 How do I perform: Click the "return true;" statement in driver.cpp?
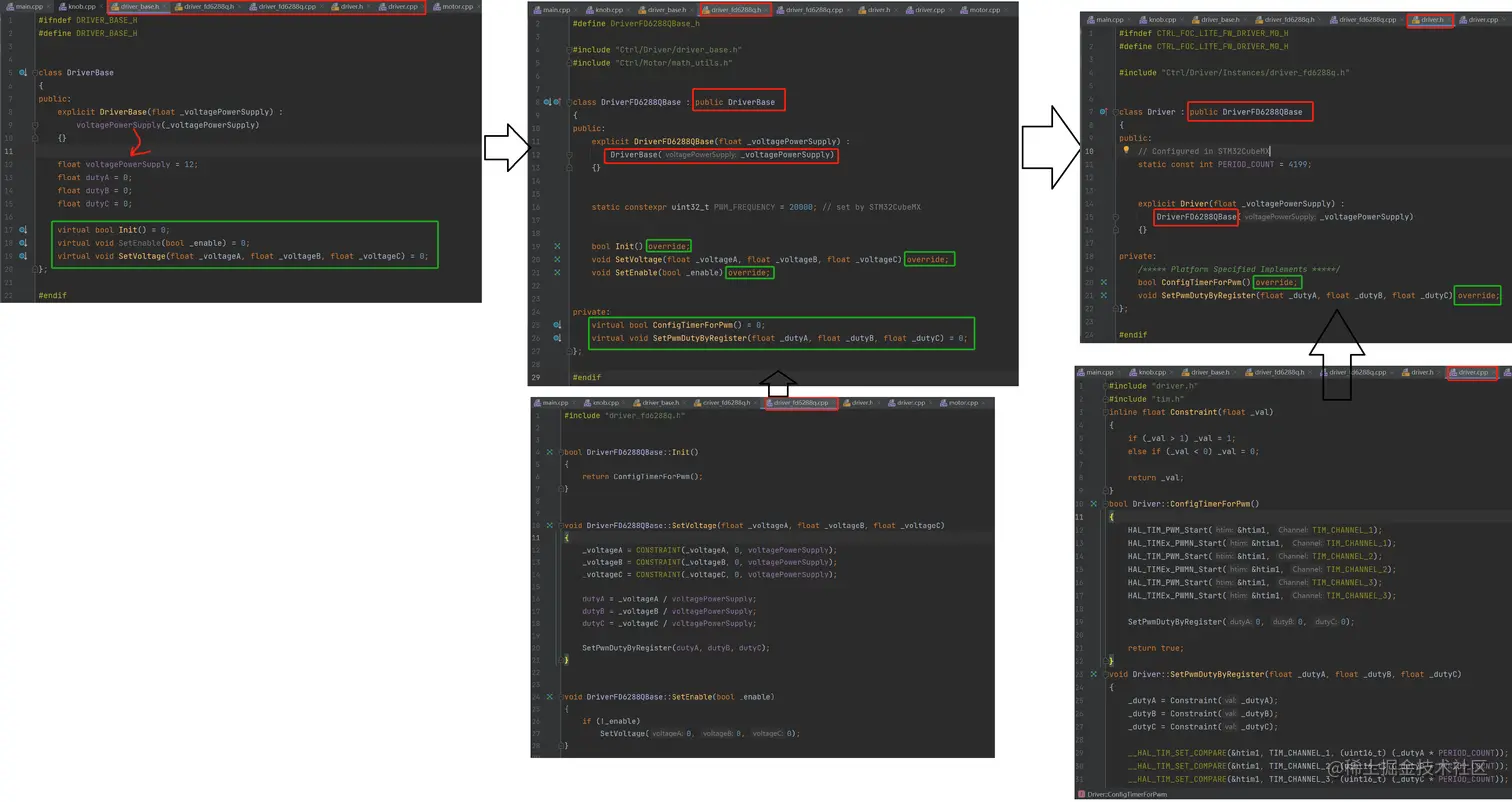click(1155, 648)
